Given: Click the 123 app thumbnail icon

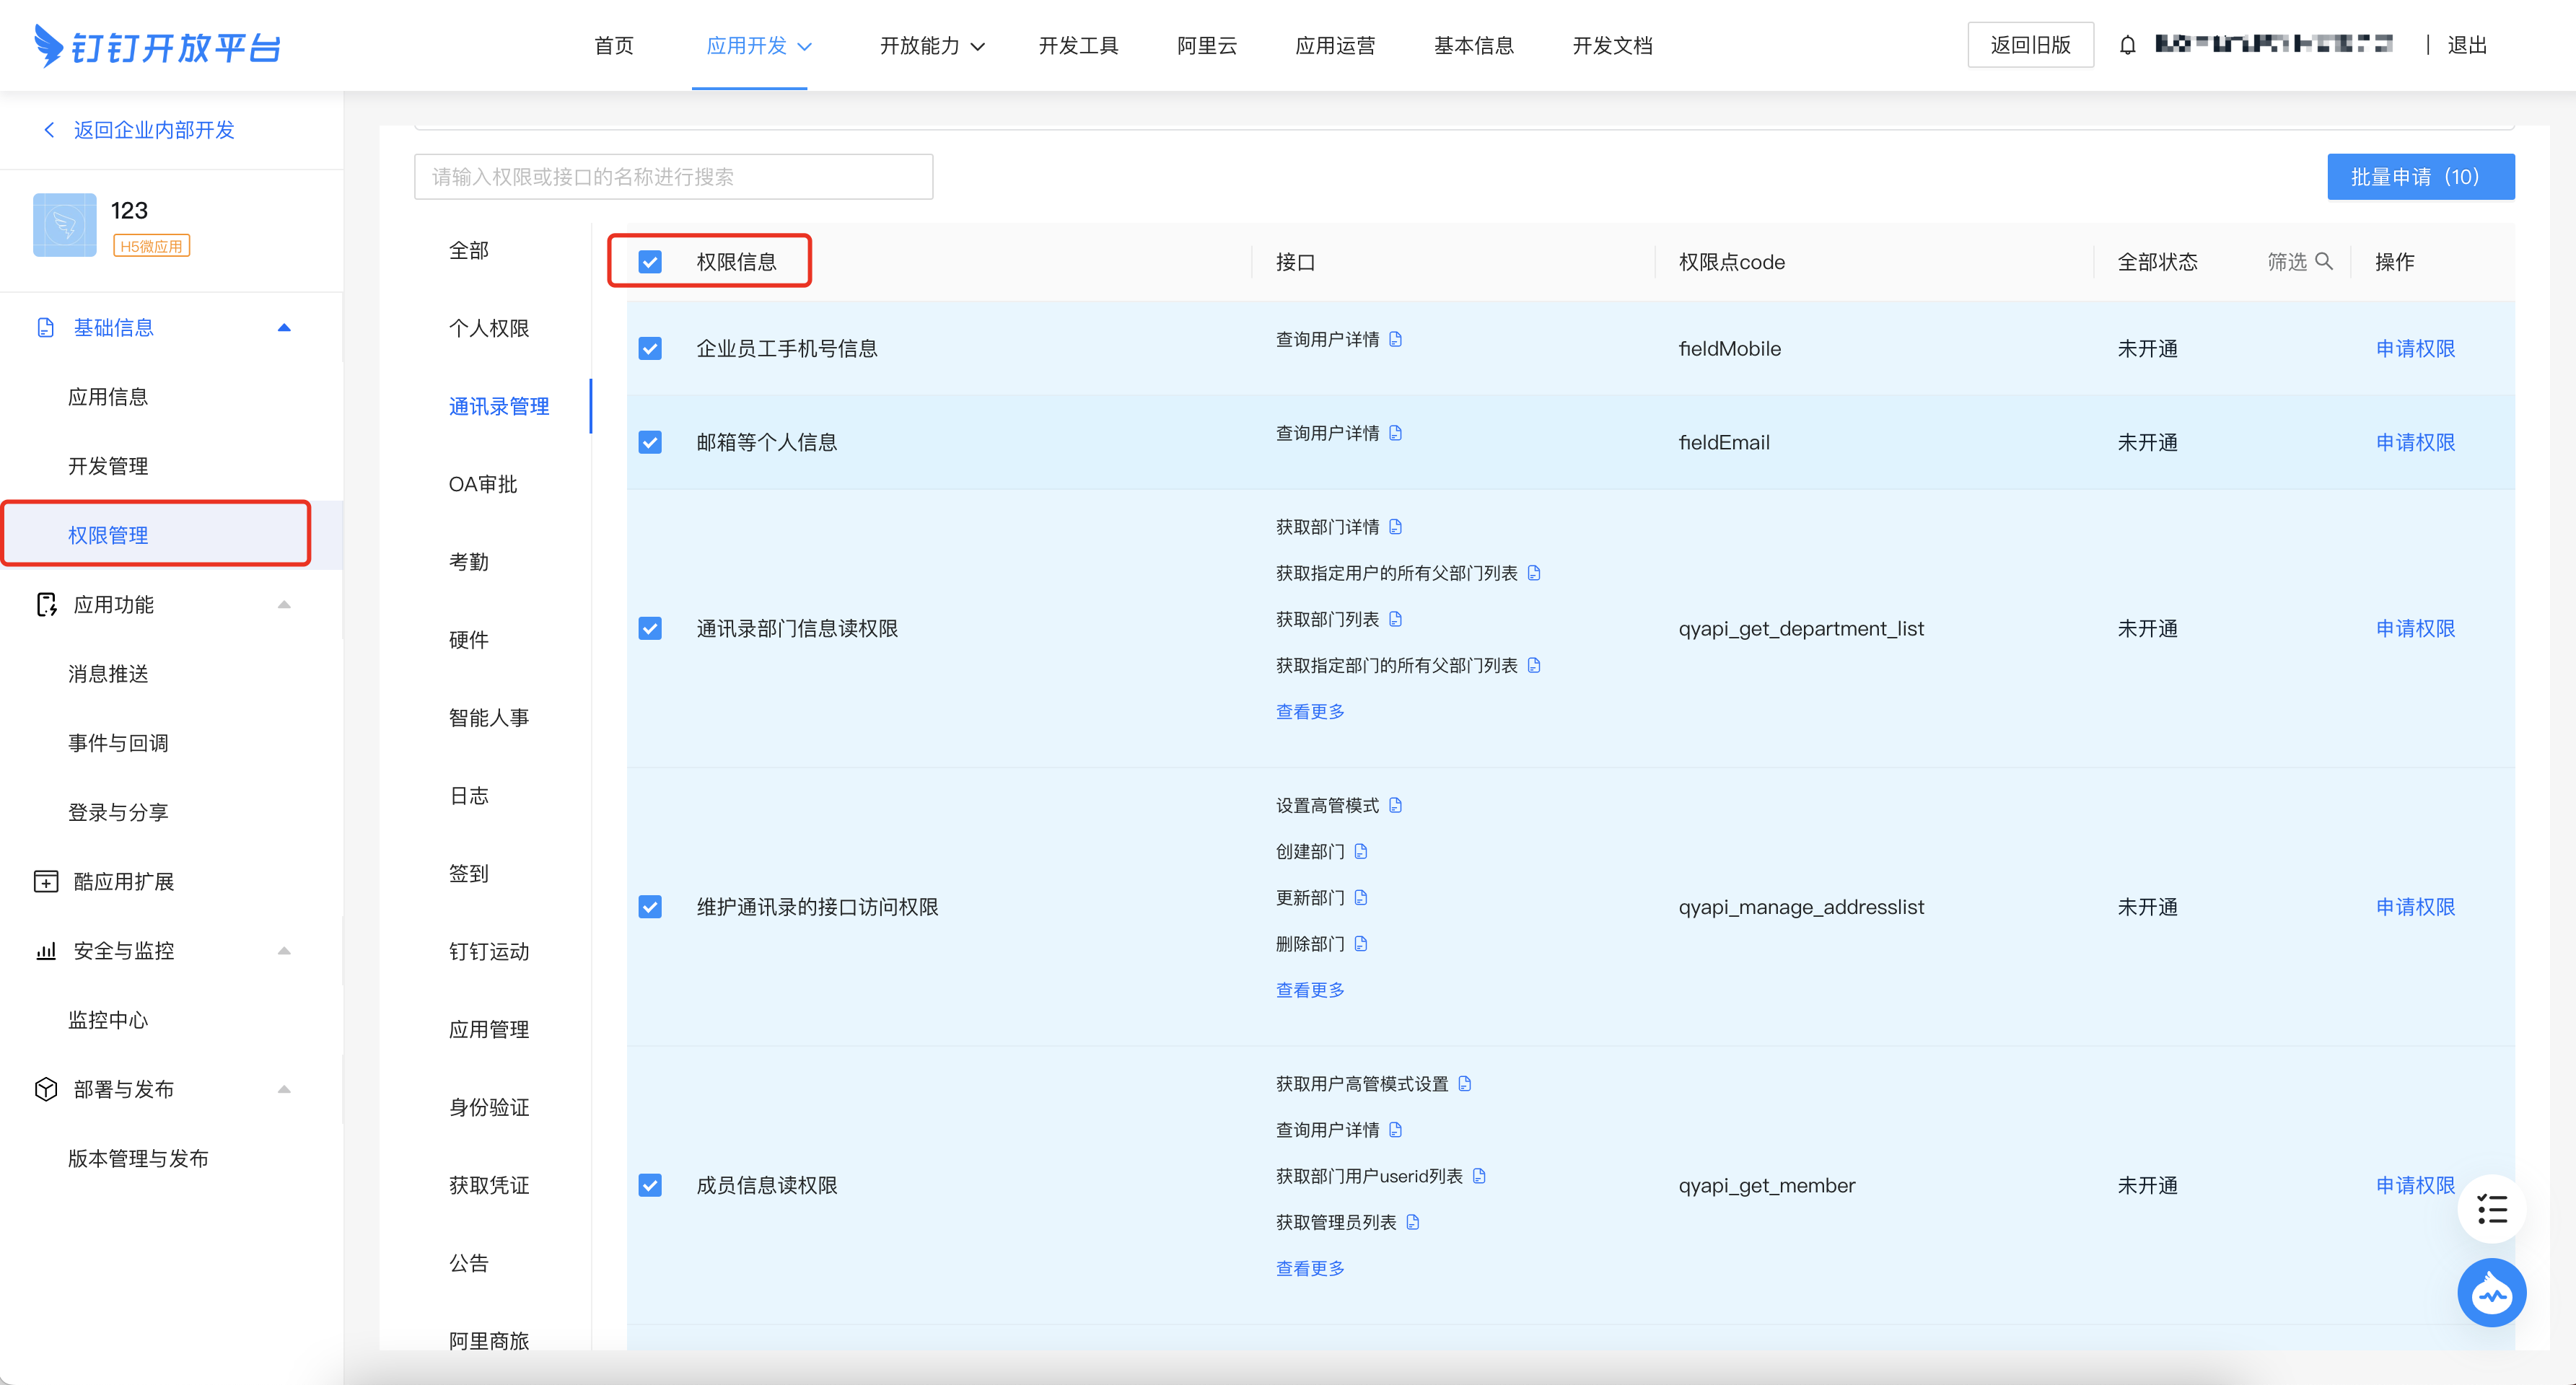Looking at the screenshot, I should click(65, 225).
